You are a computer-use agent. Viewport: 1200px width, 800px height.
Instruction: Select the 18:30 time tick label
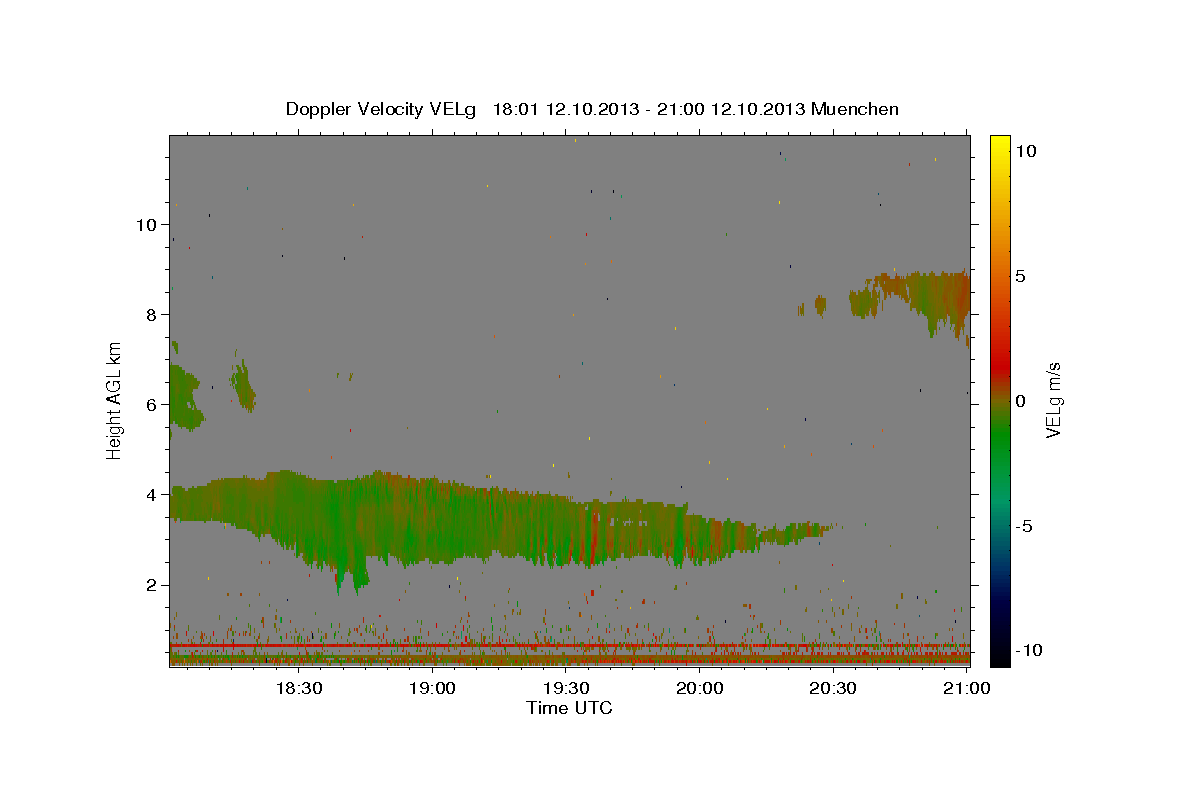coord(299,688)
